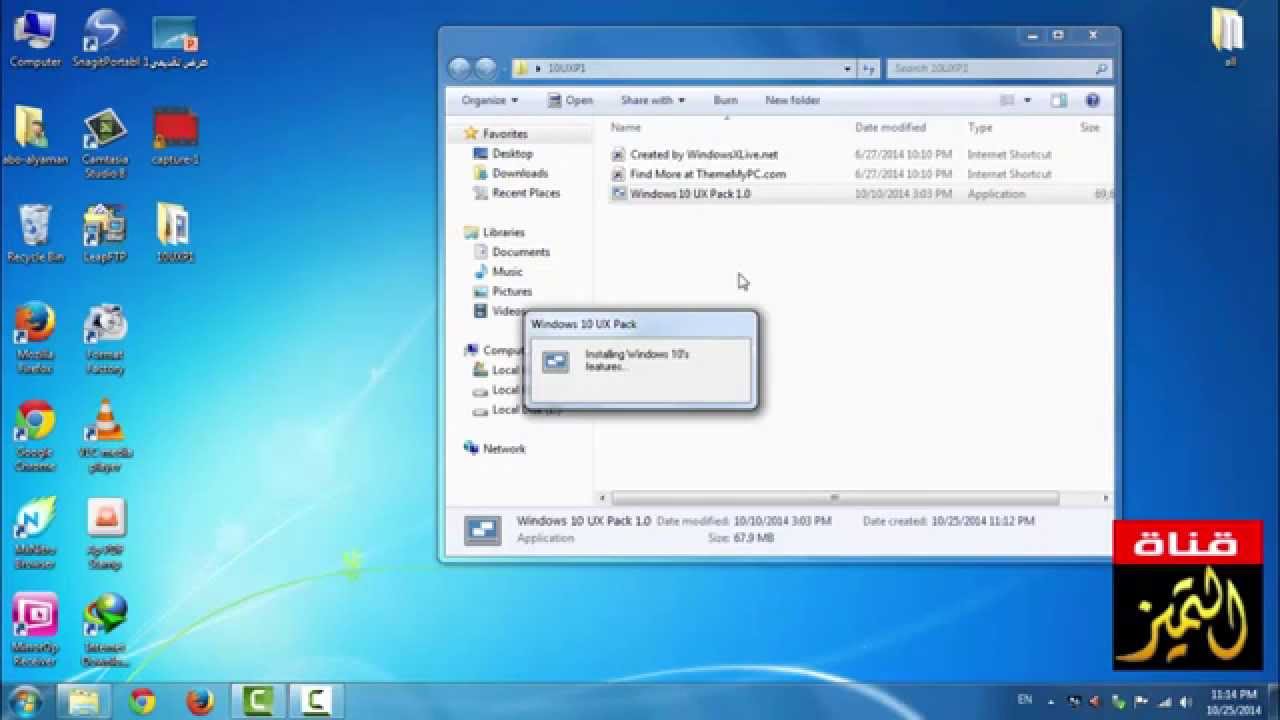
Task: Open Windows Explorer from the taskbar
Action: click(83, 700)
